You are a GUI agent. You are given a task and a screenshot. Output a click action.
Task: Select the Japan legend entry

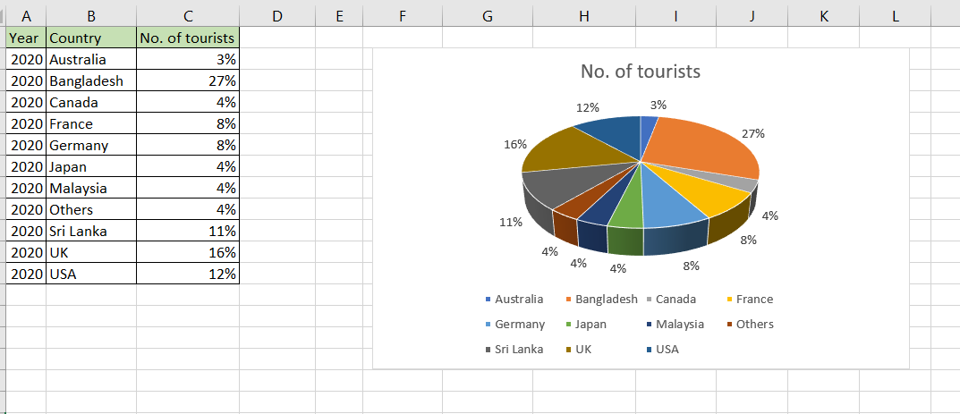pyautogui.click(x=586, y=324)
